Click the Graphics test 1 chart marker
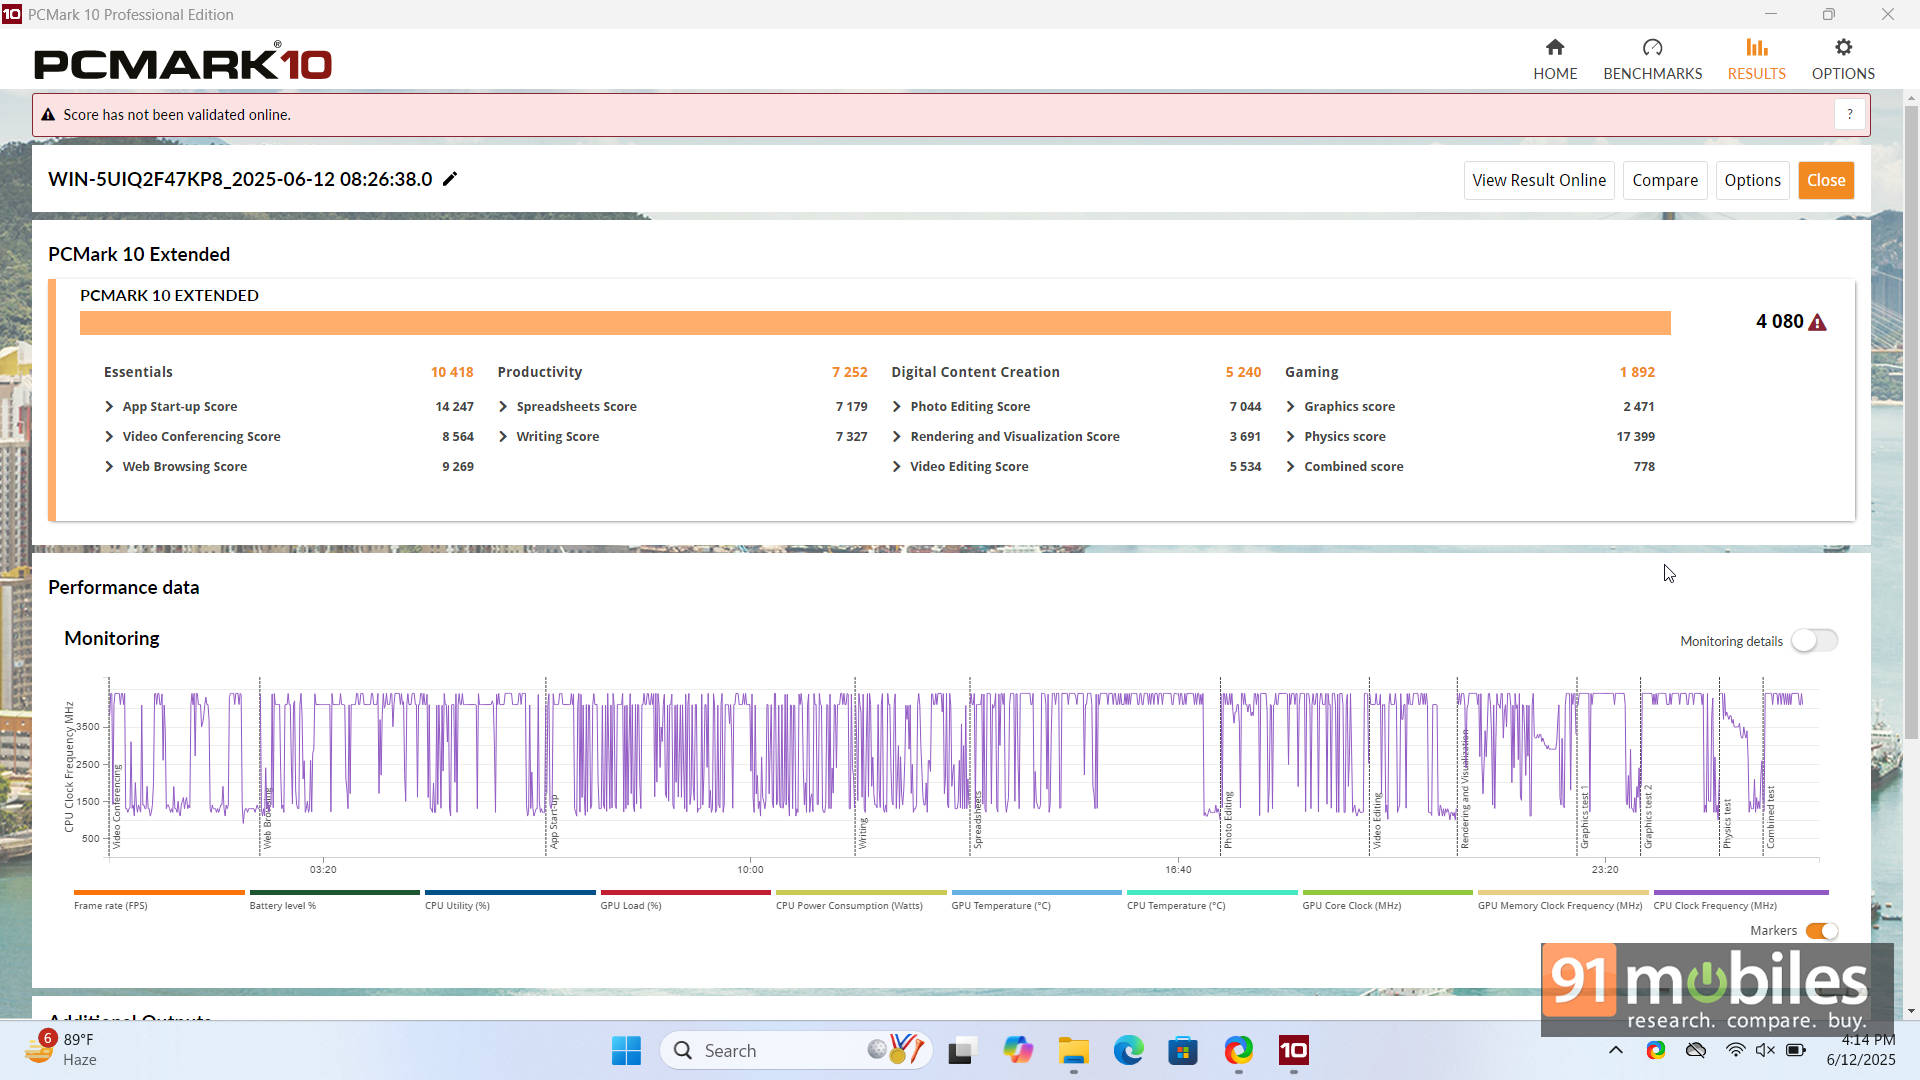Viewport: 1920px width, 1080px height. point(1584,818)
